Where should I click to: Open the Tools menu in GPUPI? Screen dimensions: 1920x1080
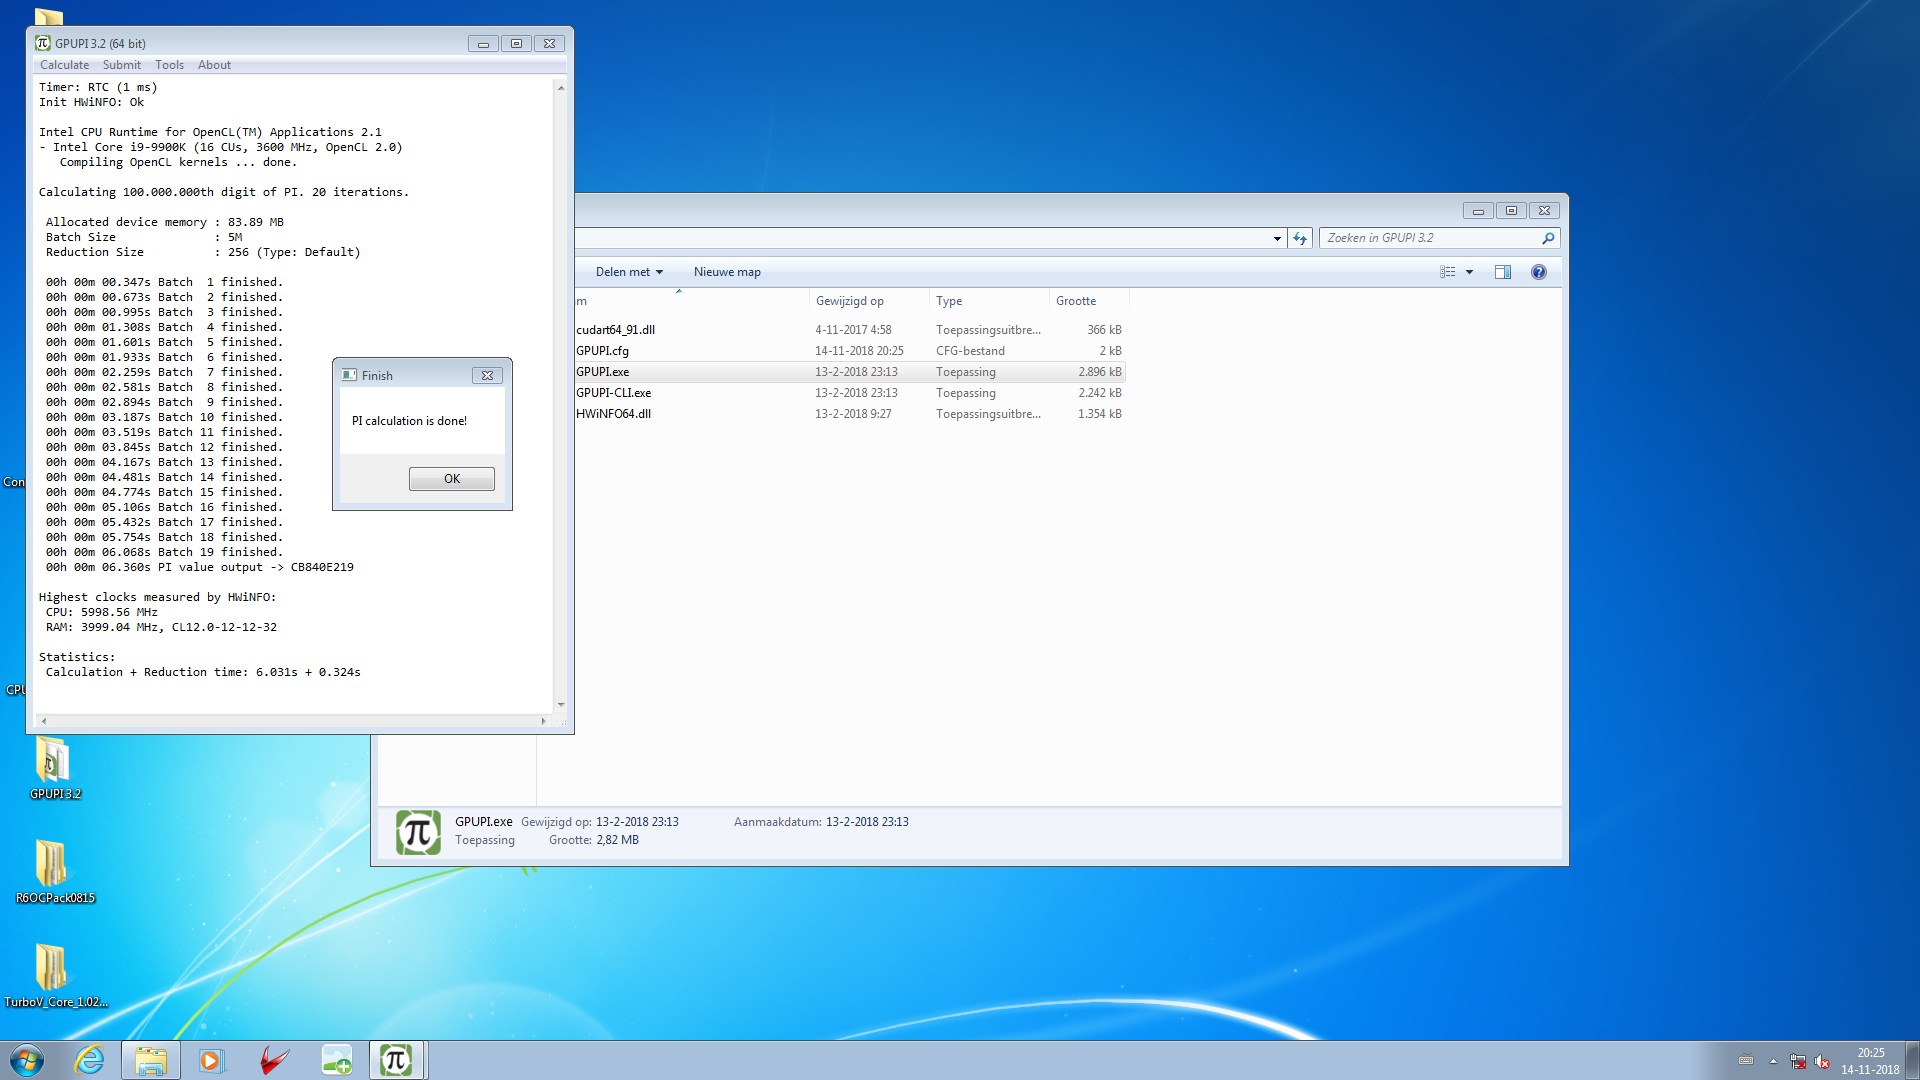169,65
